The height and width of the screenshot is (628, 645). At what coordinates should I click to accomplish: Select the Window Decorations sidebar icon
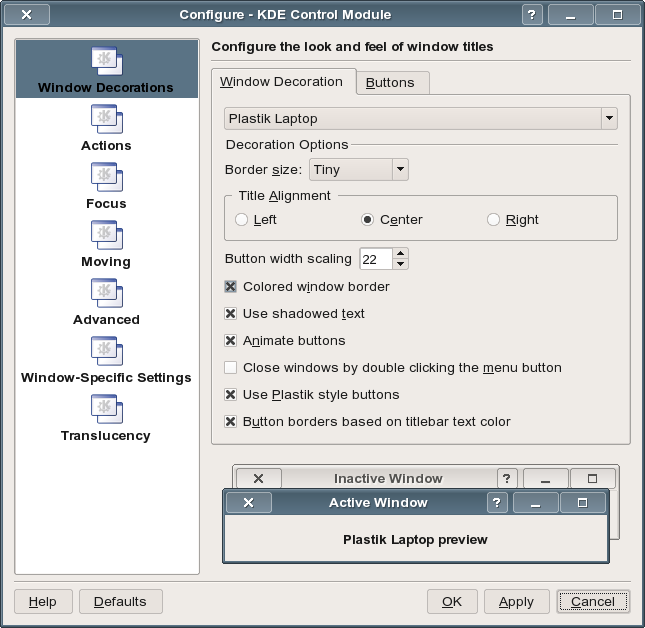(107, 61)
